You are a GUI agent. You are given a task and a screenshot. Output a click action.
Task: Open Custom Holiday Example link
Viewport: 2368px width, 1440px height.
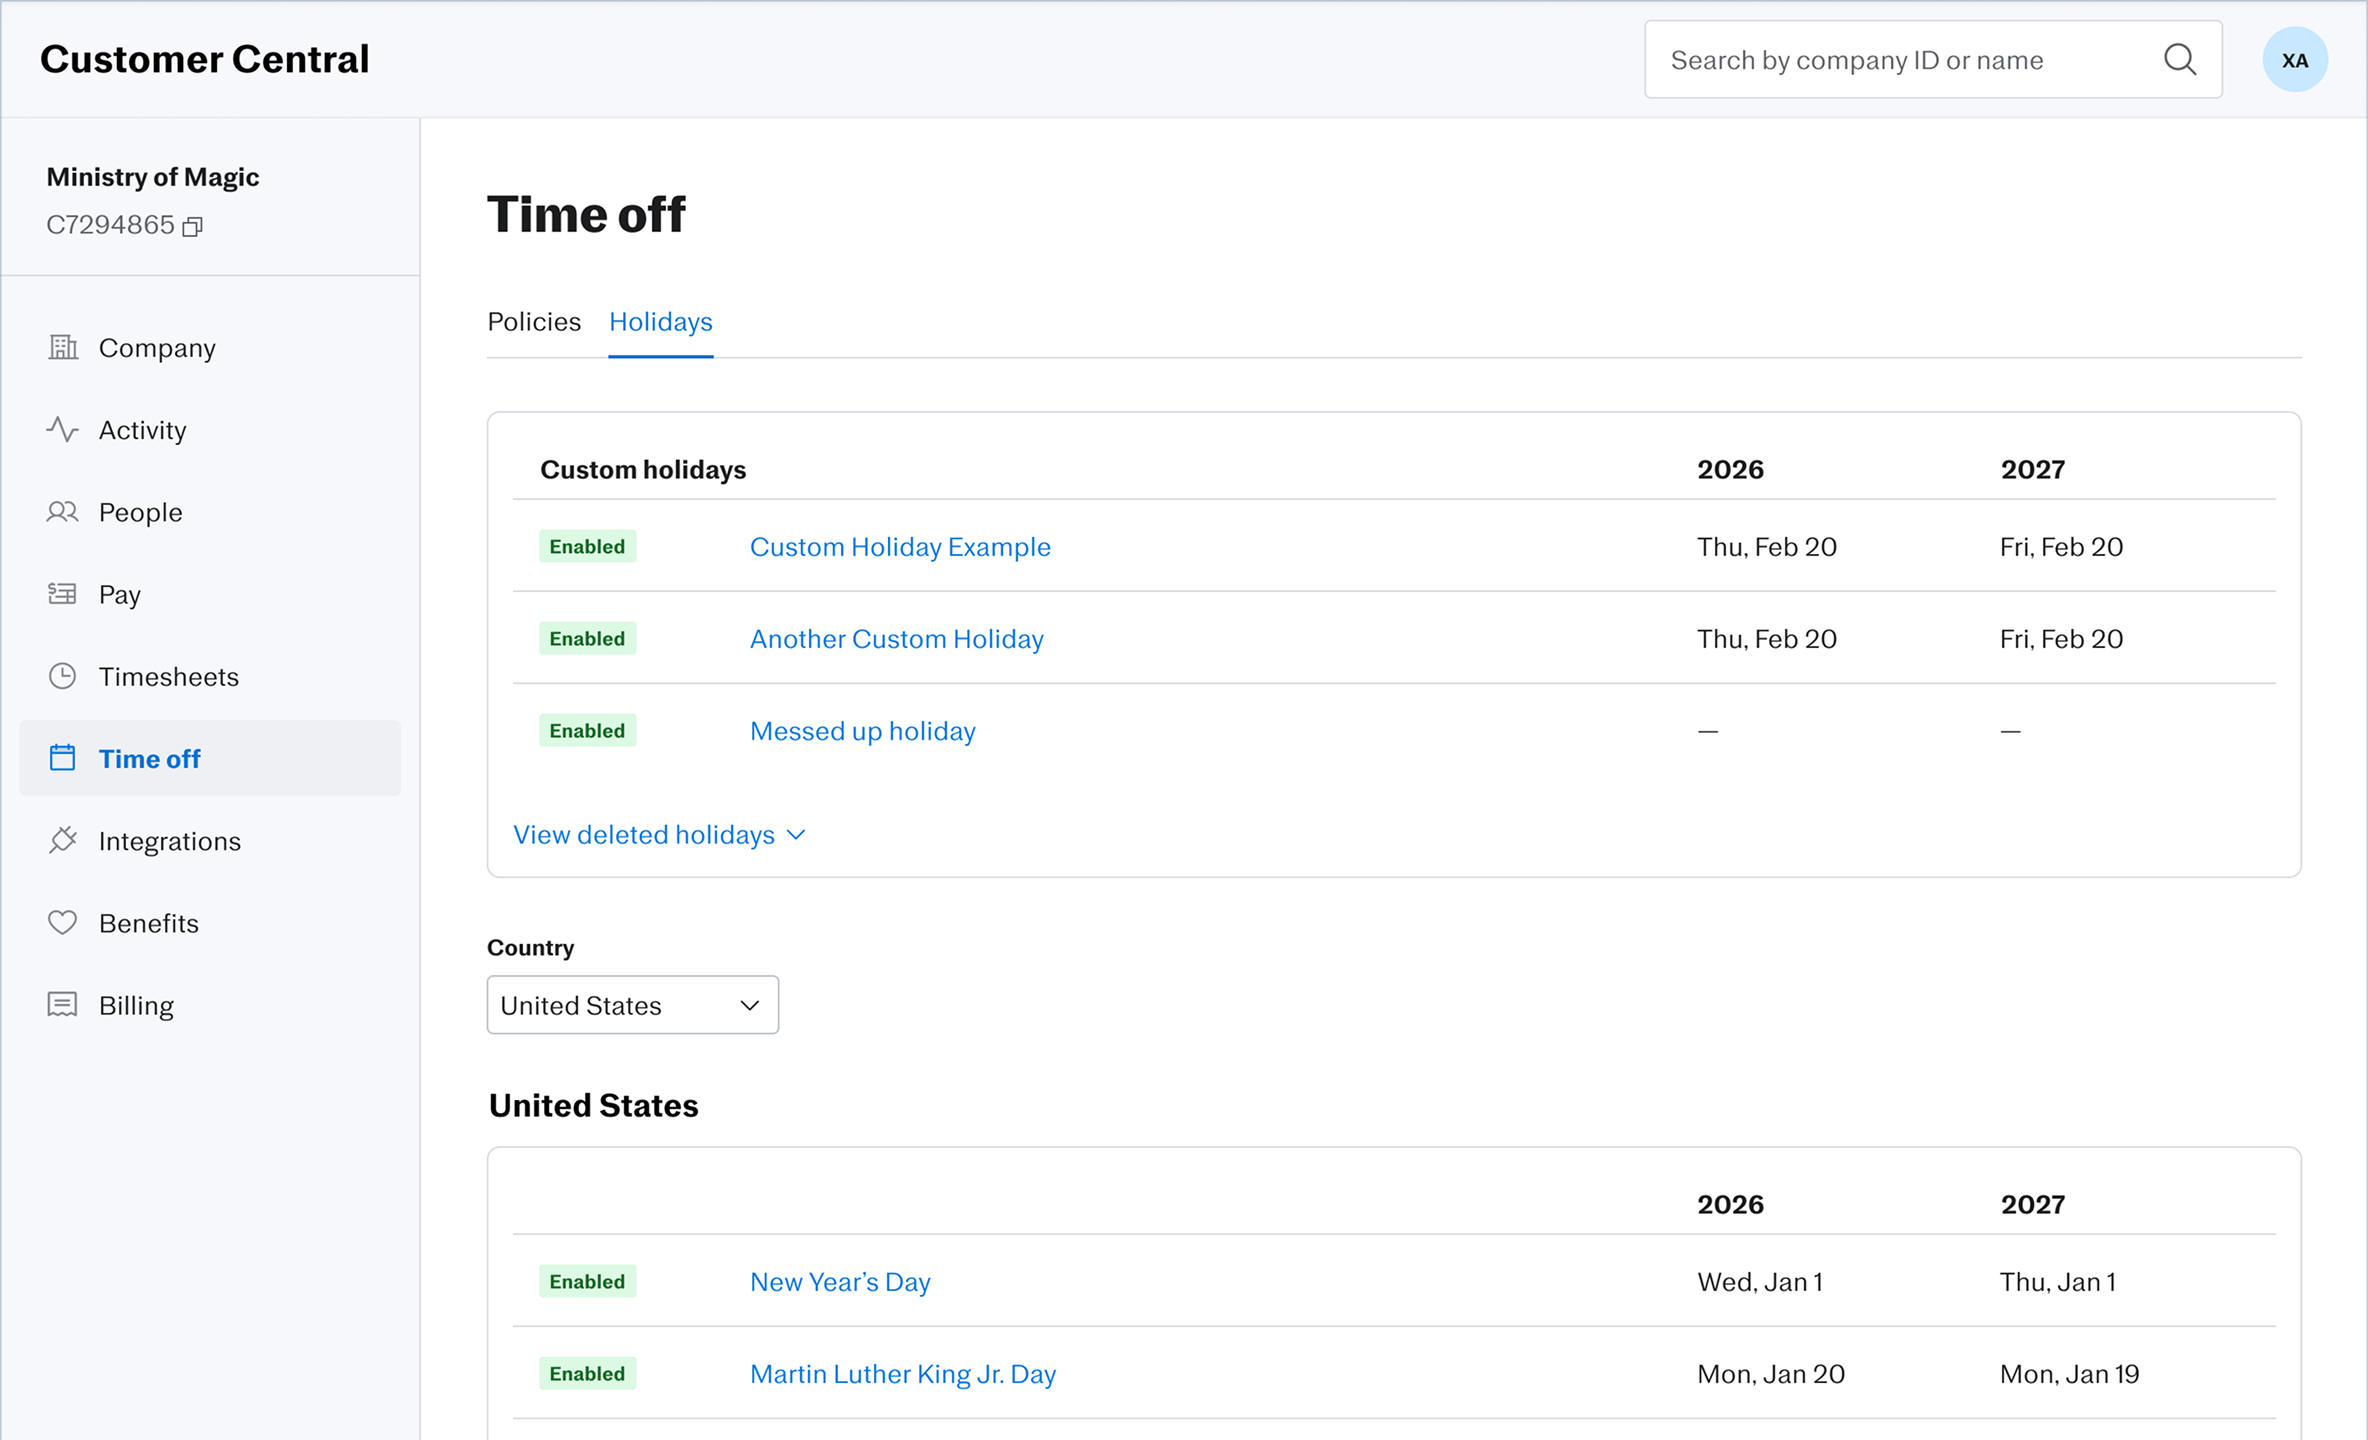(x=900, y=546)
